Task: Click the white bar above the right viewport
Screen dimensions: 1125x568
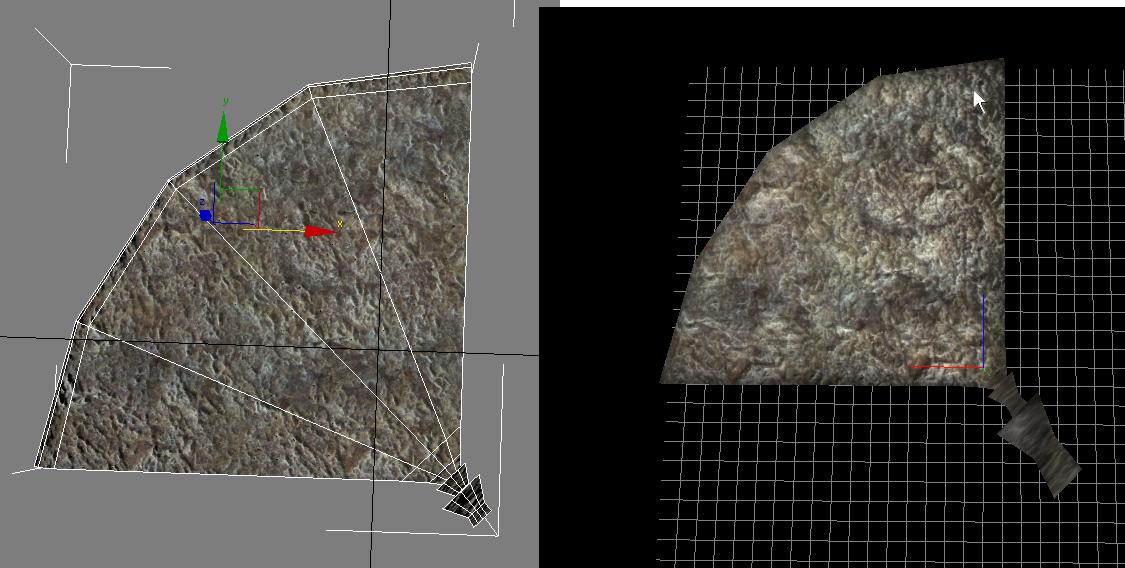Action: click(840, 3)
